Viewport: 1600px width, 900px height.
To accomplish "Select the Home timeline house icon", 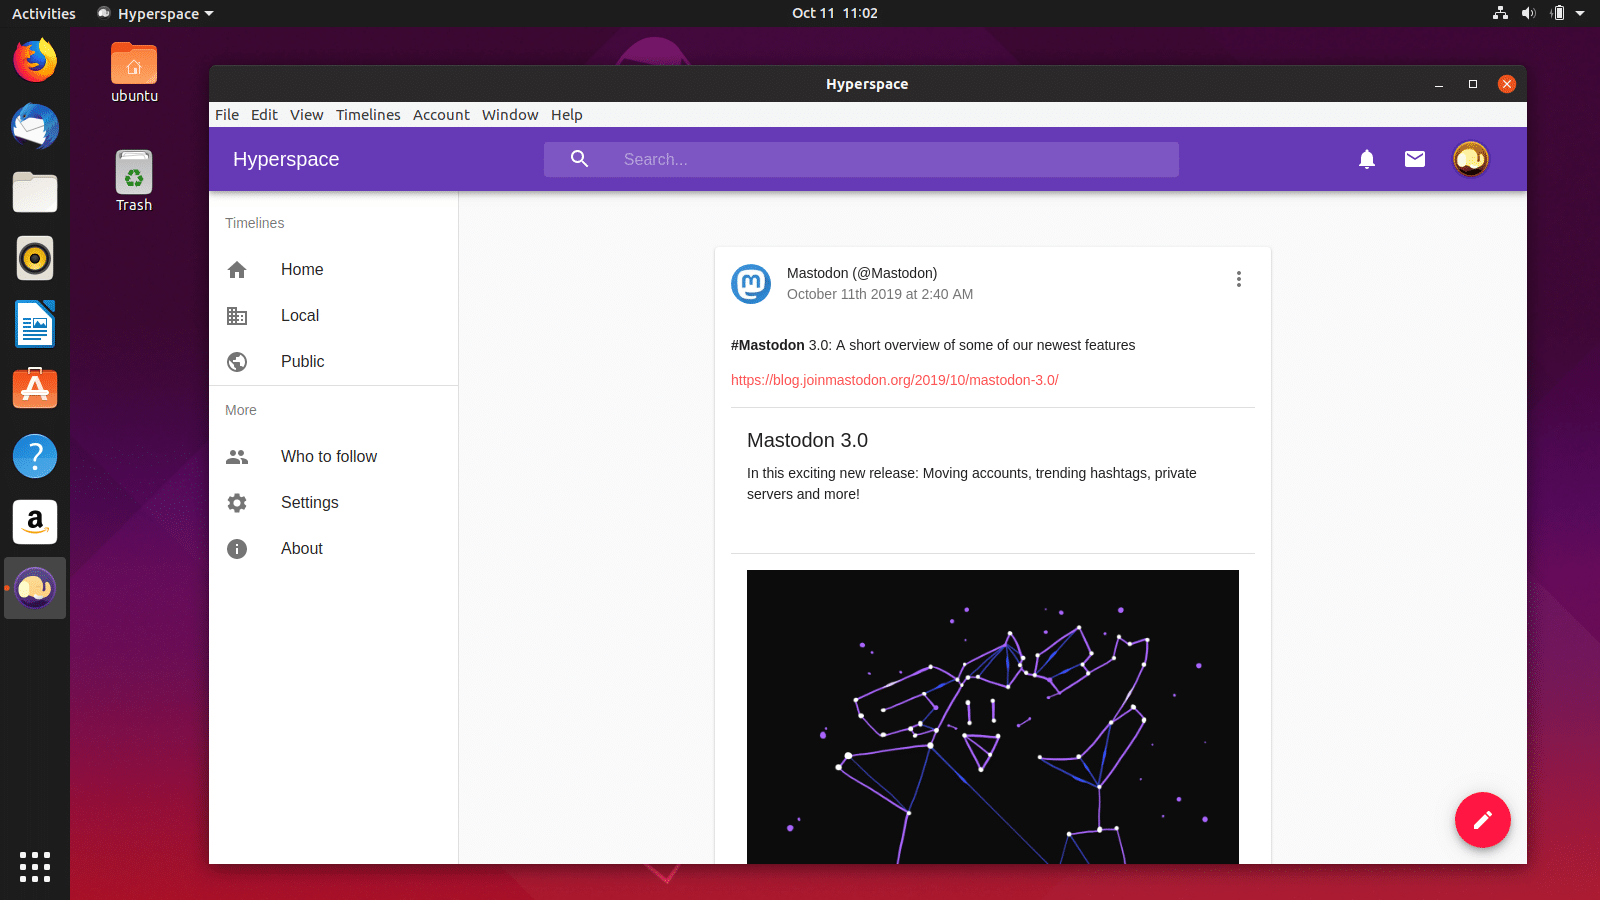I will pyautogui.click(x=237, y=270).
